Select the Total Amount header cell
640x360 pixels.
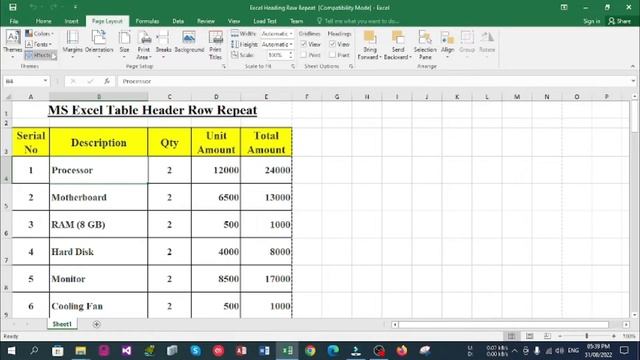[x=266, y=142]
